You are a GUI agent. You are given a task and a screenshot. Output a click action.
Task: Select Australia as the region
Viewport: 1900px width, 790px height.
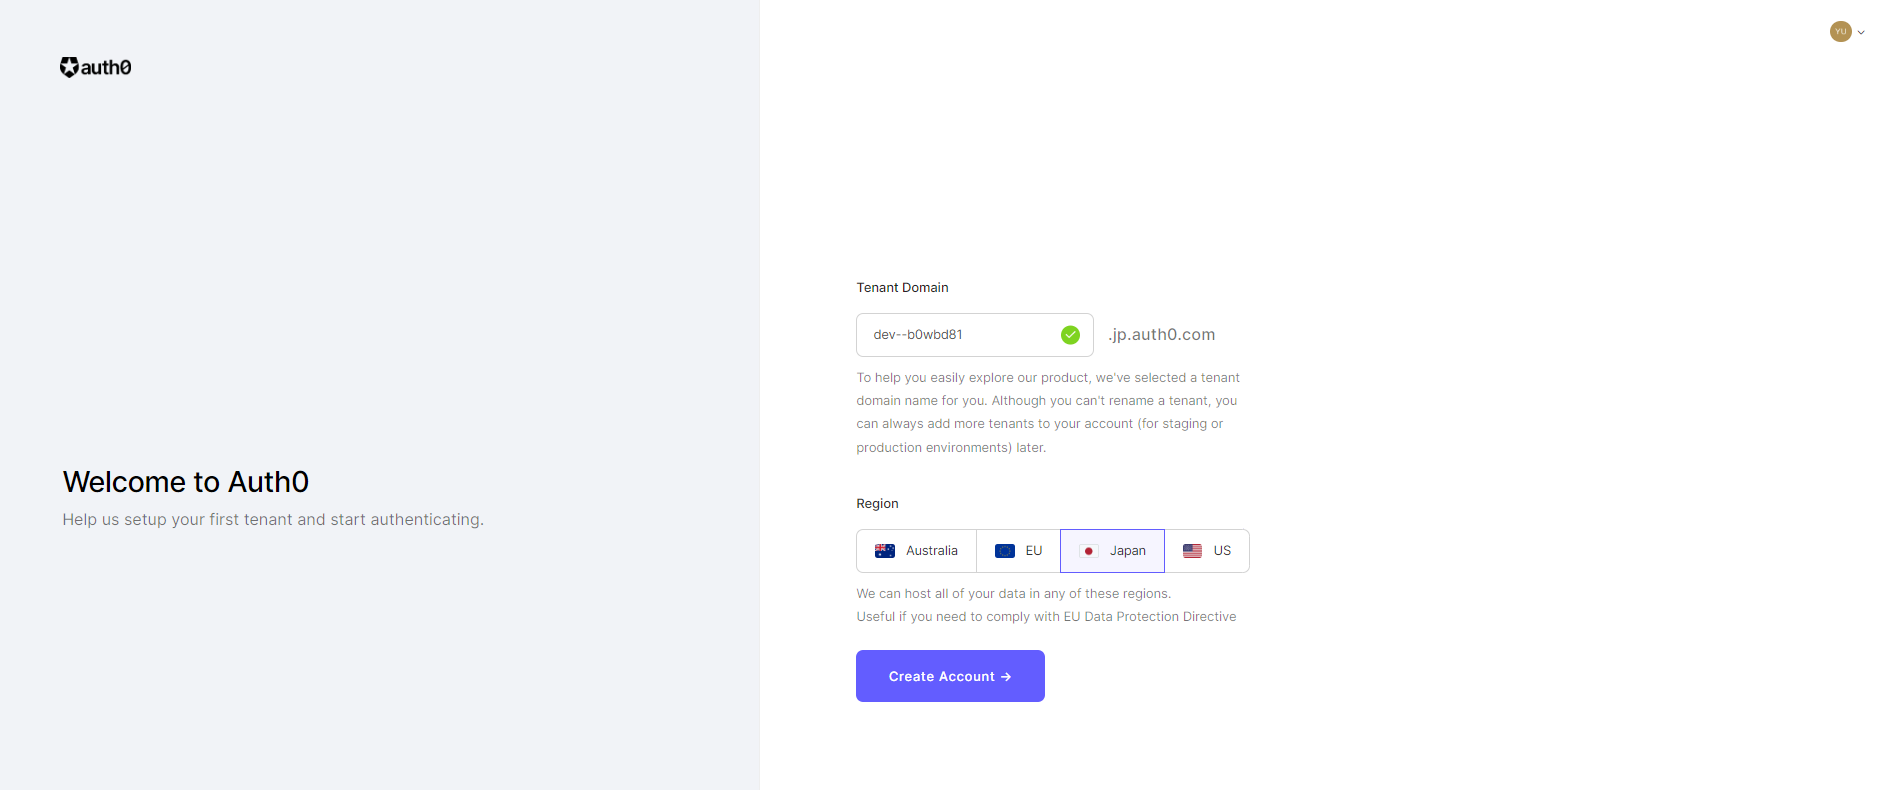tap(916, 551)
